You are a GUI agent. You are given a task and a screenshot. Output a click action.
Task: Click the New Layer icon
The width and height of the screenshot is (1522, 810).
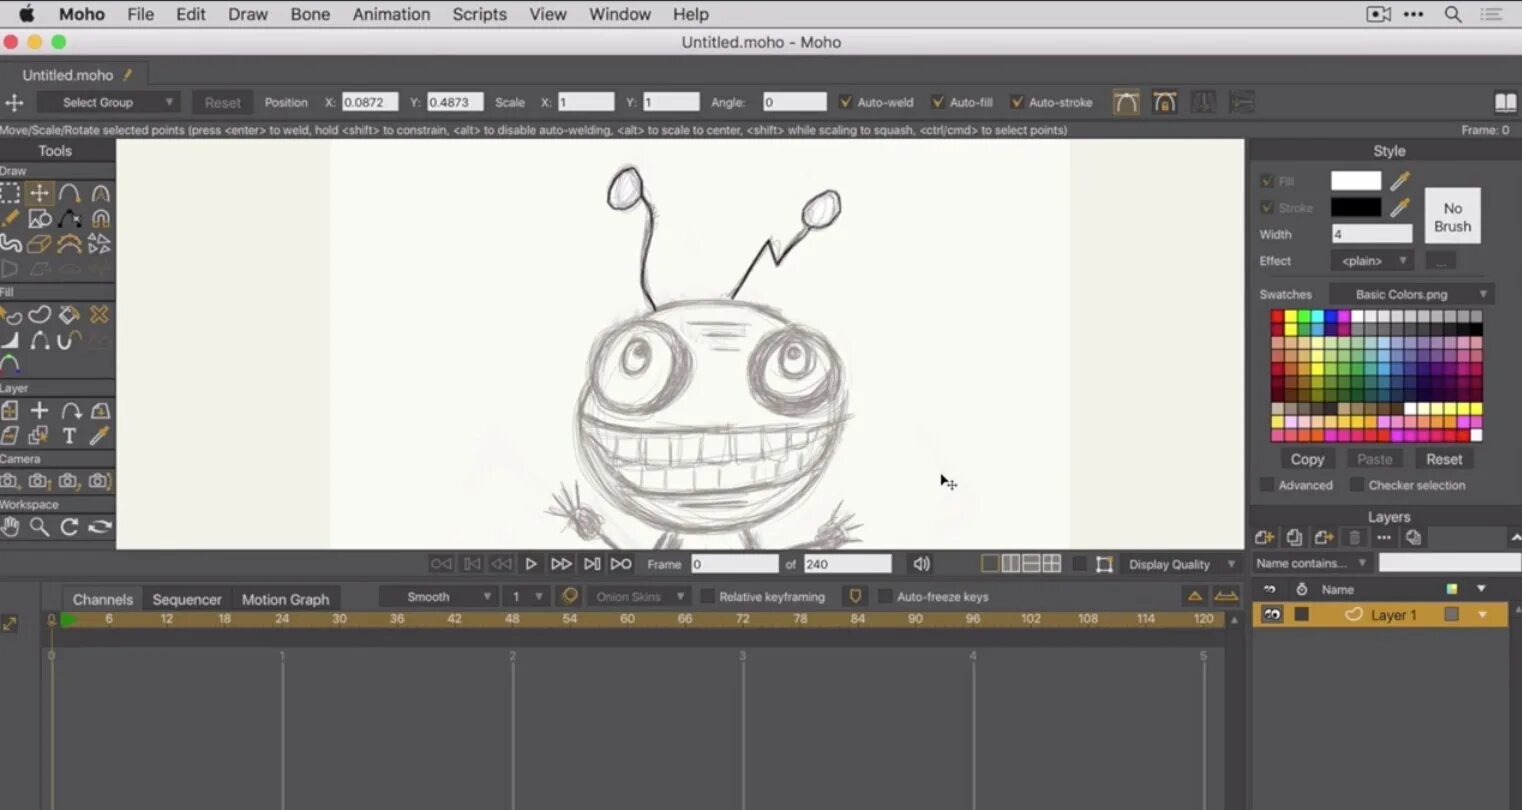(x=1263, y=537)
